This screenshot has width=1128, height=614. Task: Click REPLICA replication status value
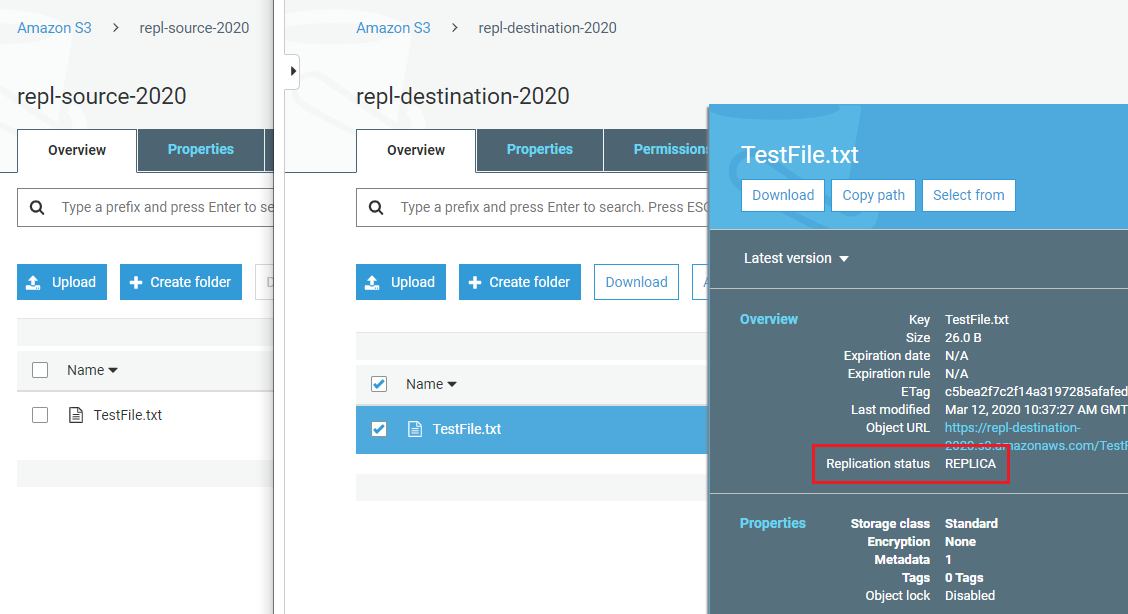[970, 464]
